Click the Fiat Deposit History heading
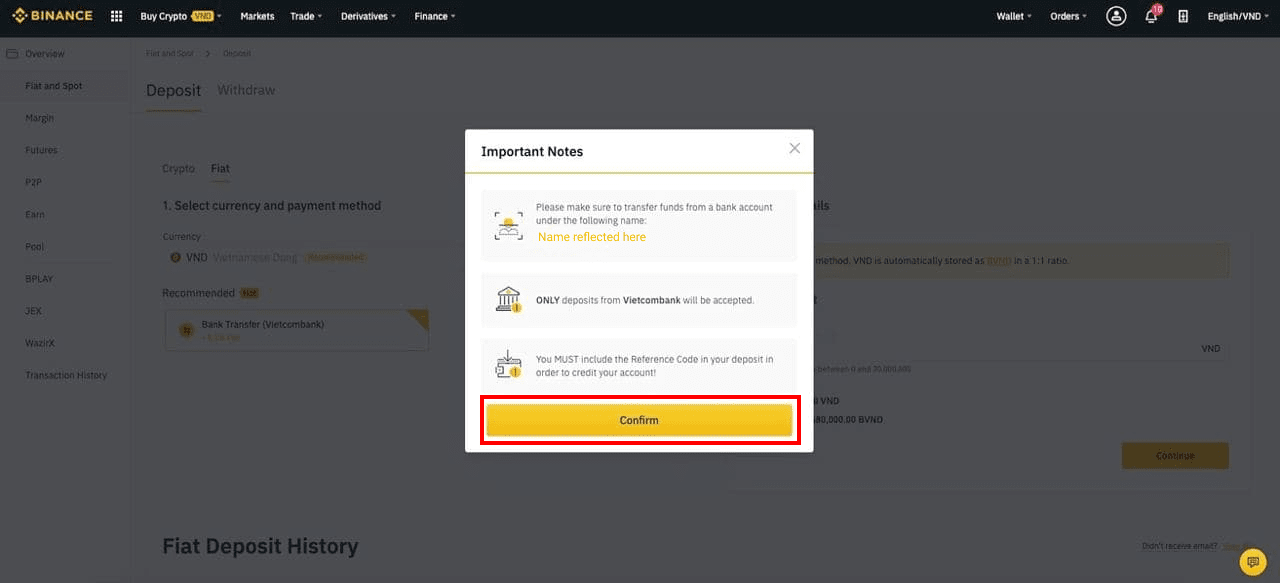 (x=260, y=546)
